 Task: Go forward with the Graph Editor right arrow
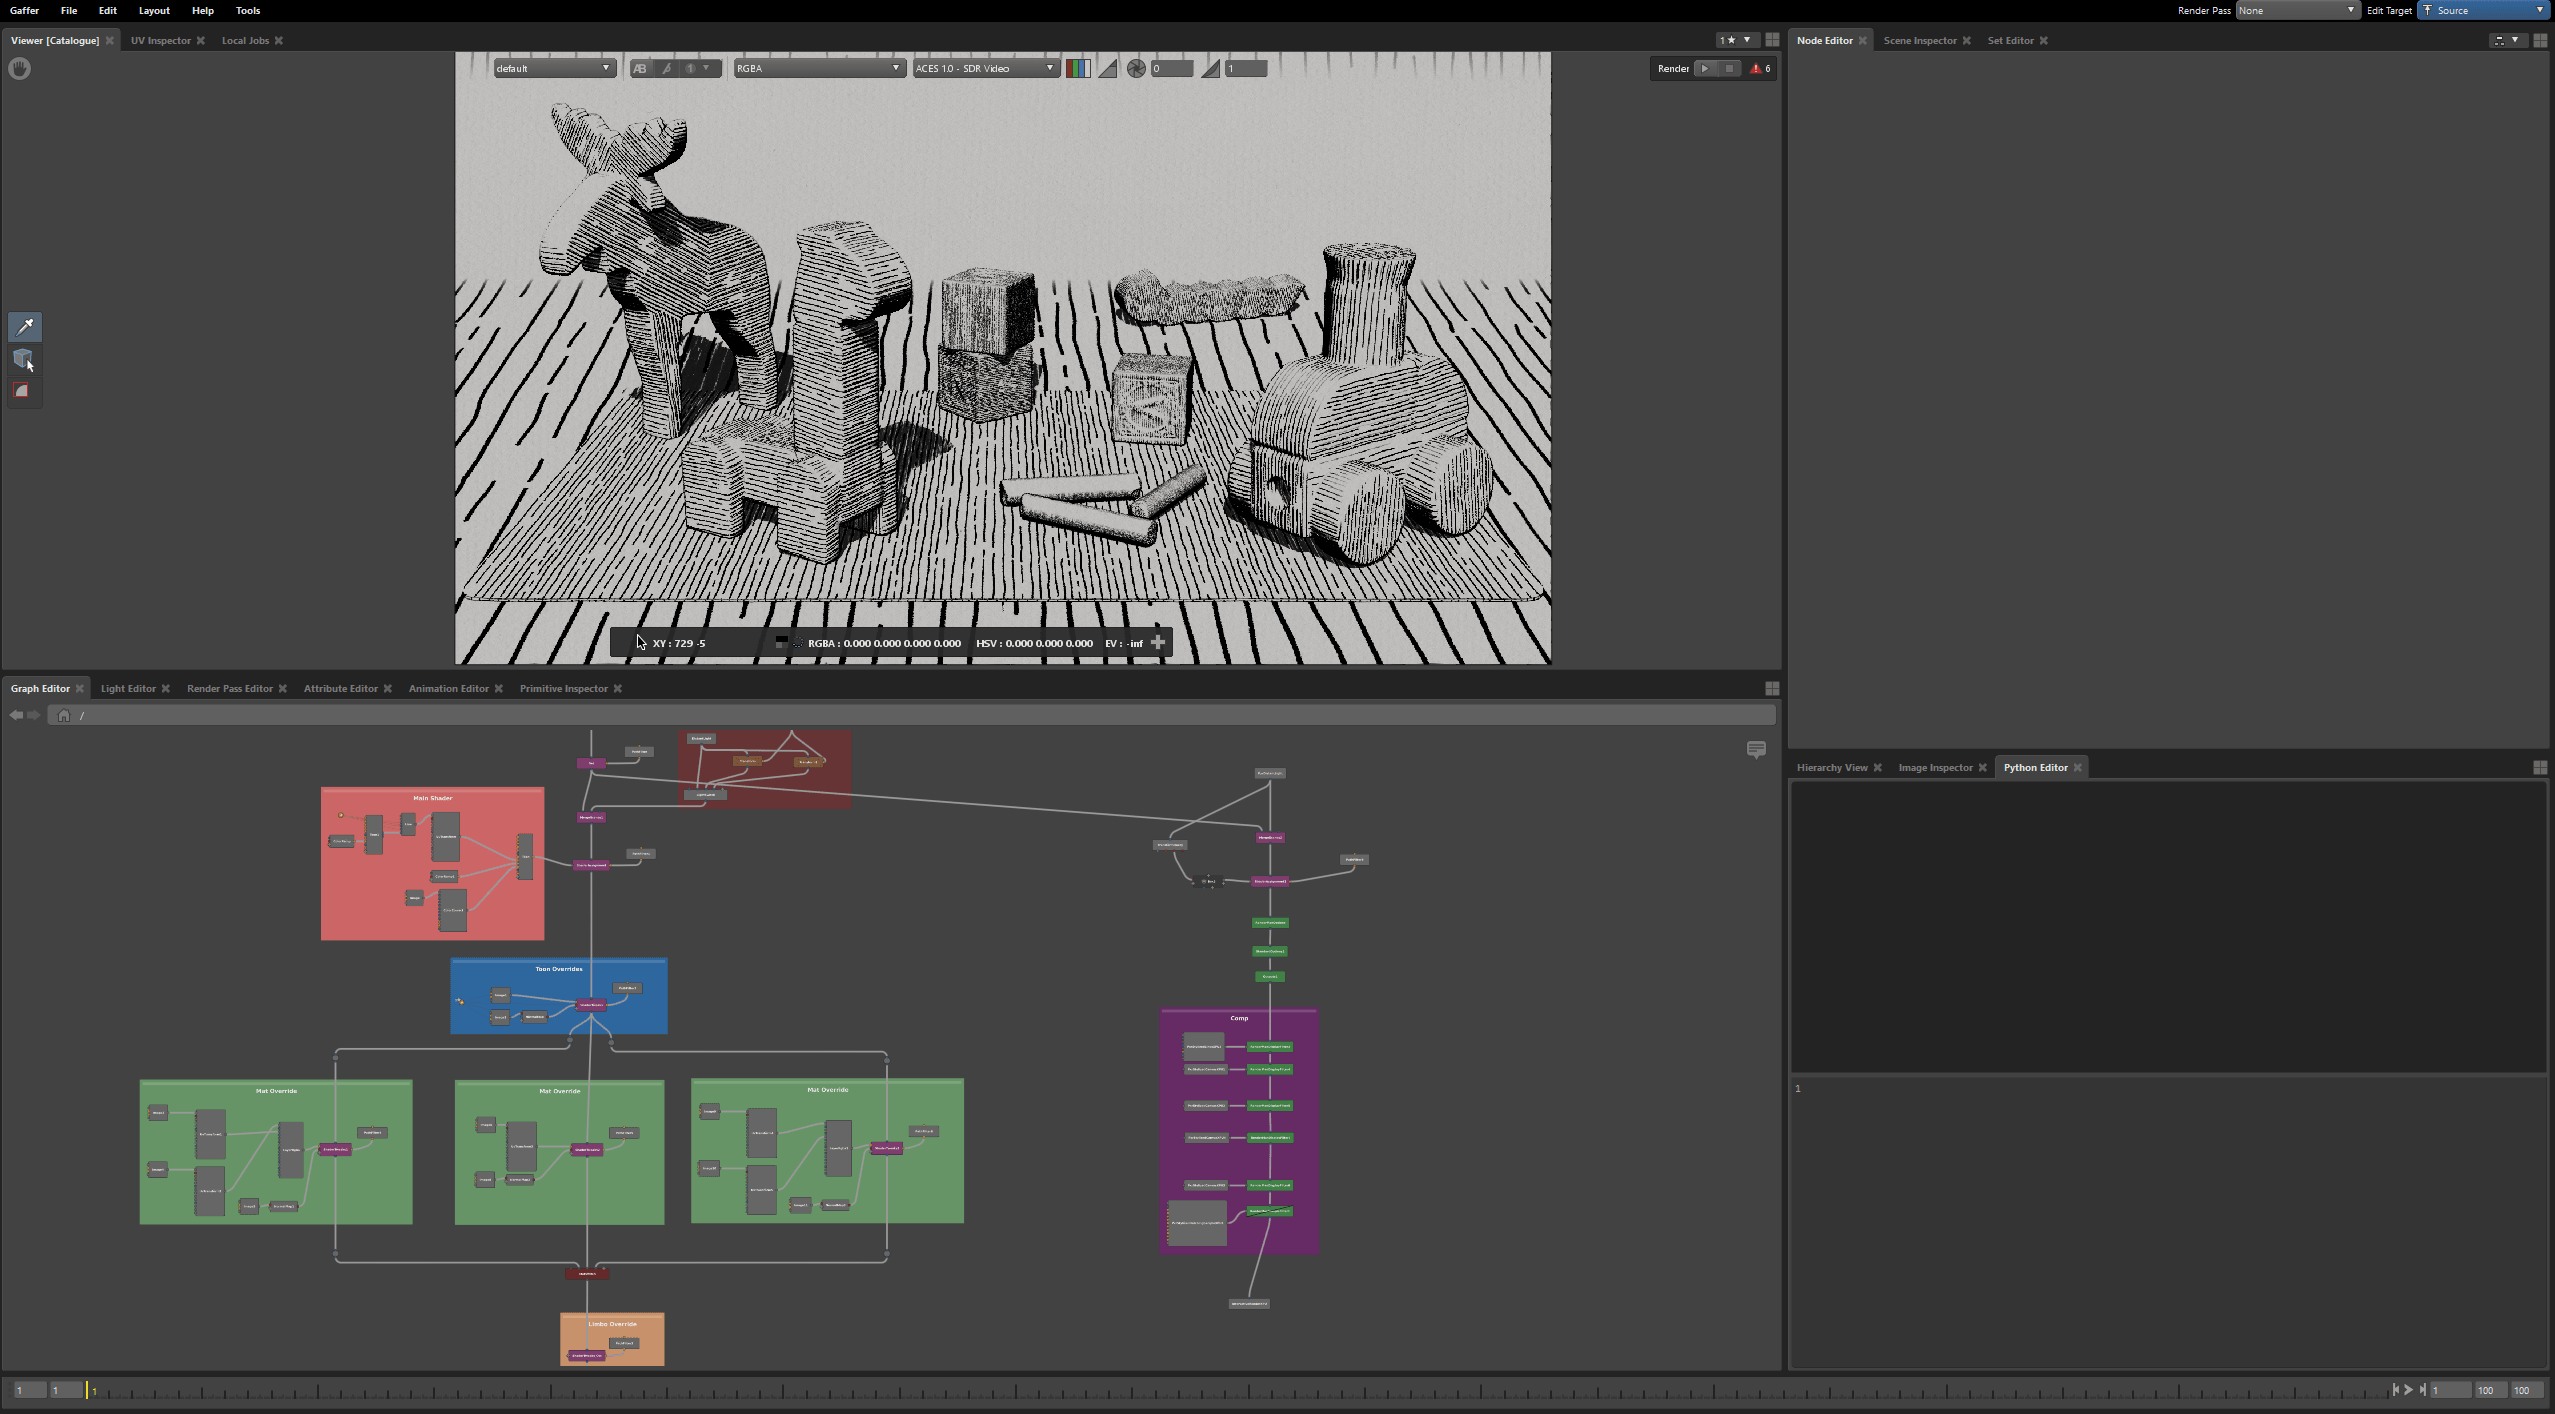pos(34,715)
